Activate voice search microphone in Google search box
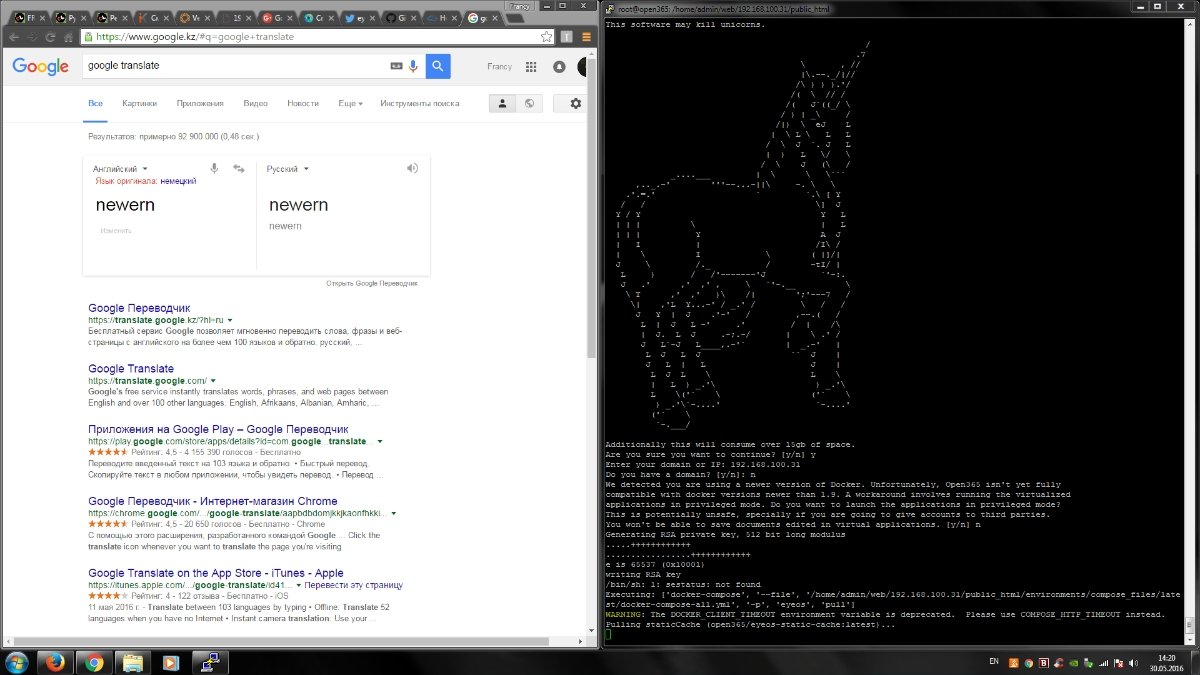Viewport: 1200px width, 675px height. [413, 66]
